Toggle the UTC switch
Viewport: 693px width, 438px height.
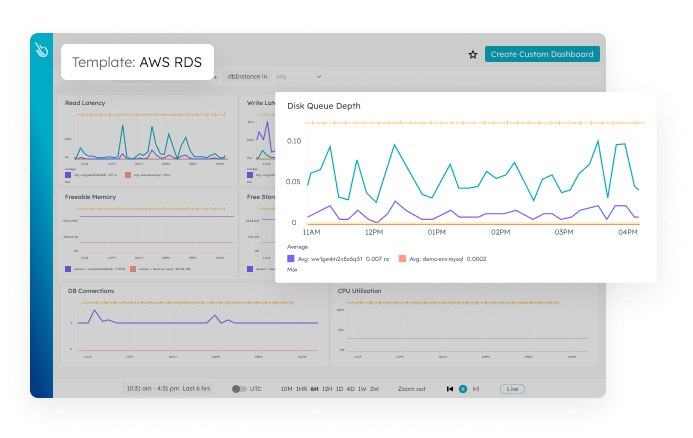(239, 389)
